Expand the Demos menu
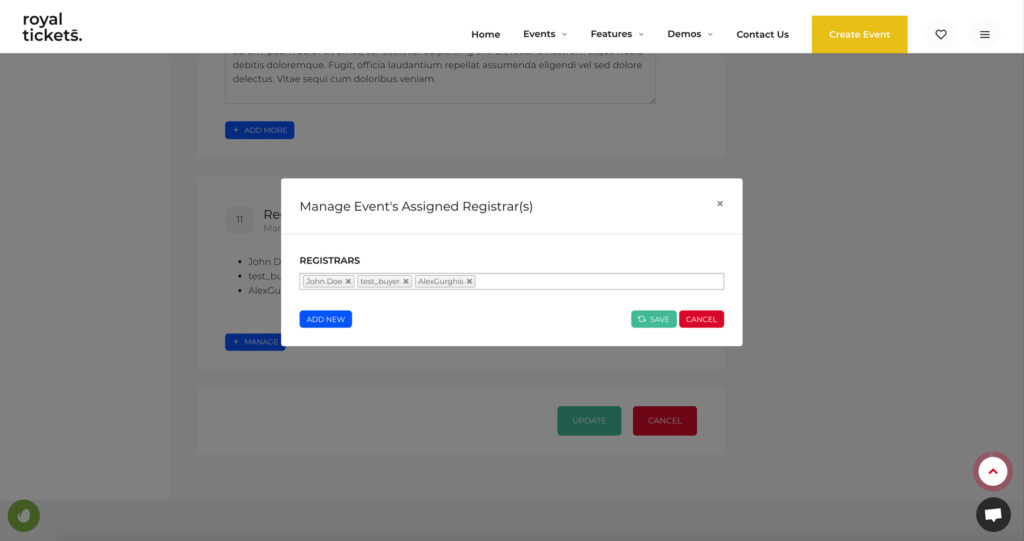1024x541 pixels. [x=690, y=34]
